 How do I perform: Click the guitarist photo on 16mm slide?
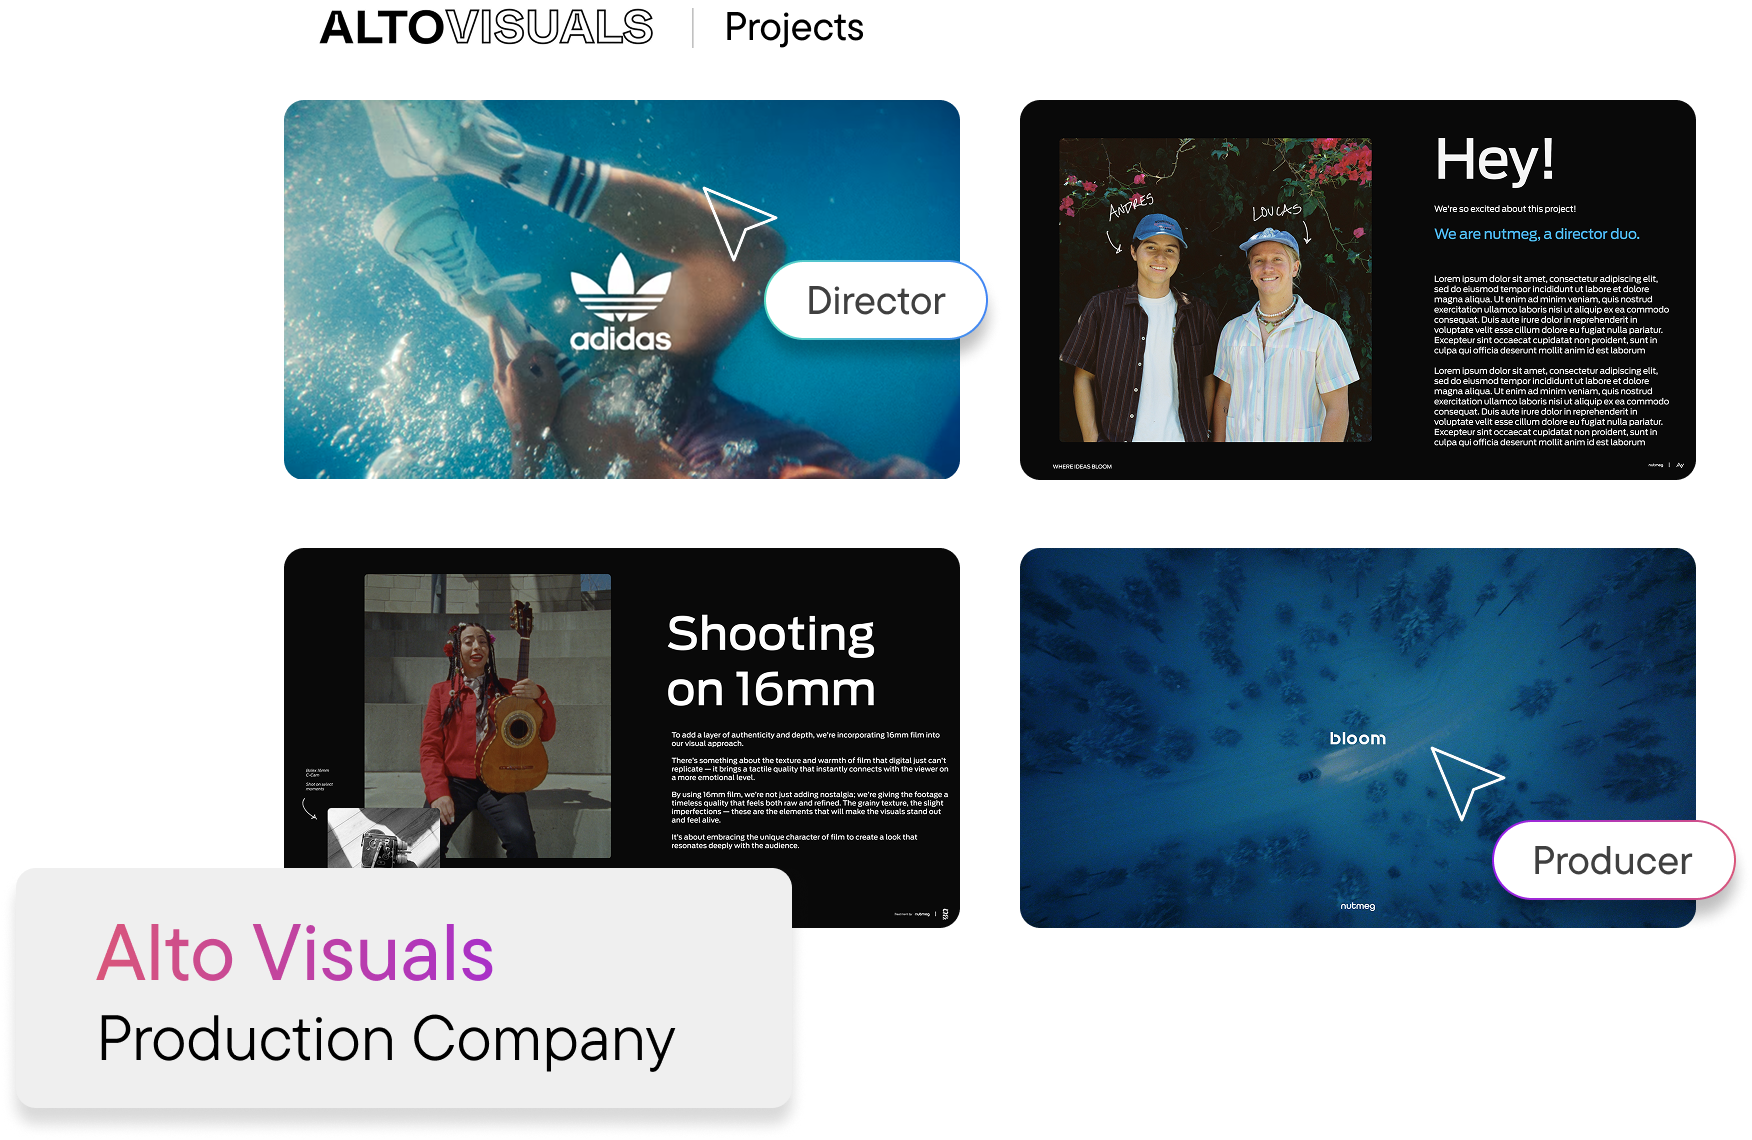[x=487, y=715]
